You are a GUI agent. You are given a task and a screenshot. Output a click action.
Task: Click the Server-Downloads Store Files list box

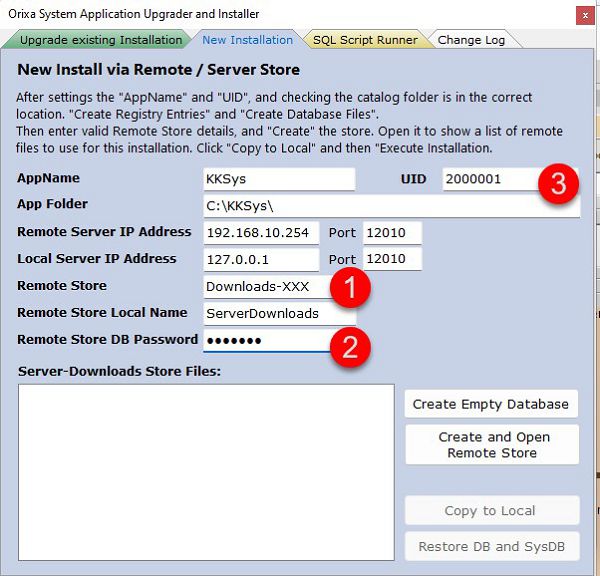coord(206,472)
